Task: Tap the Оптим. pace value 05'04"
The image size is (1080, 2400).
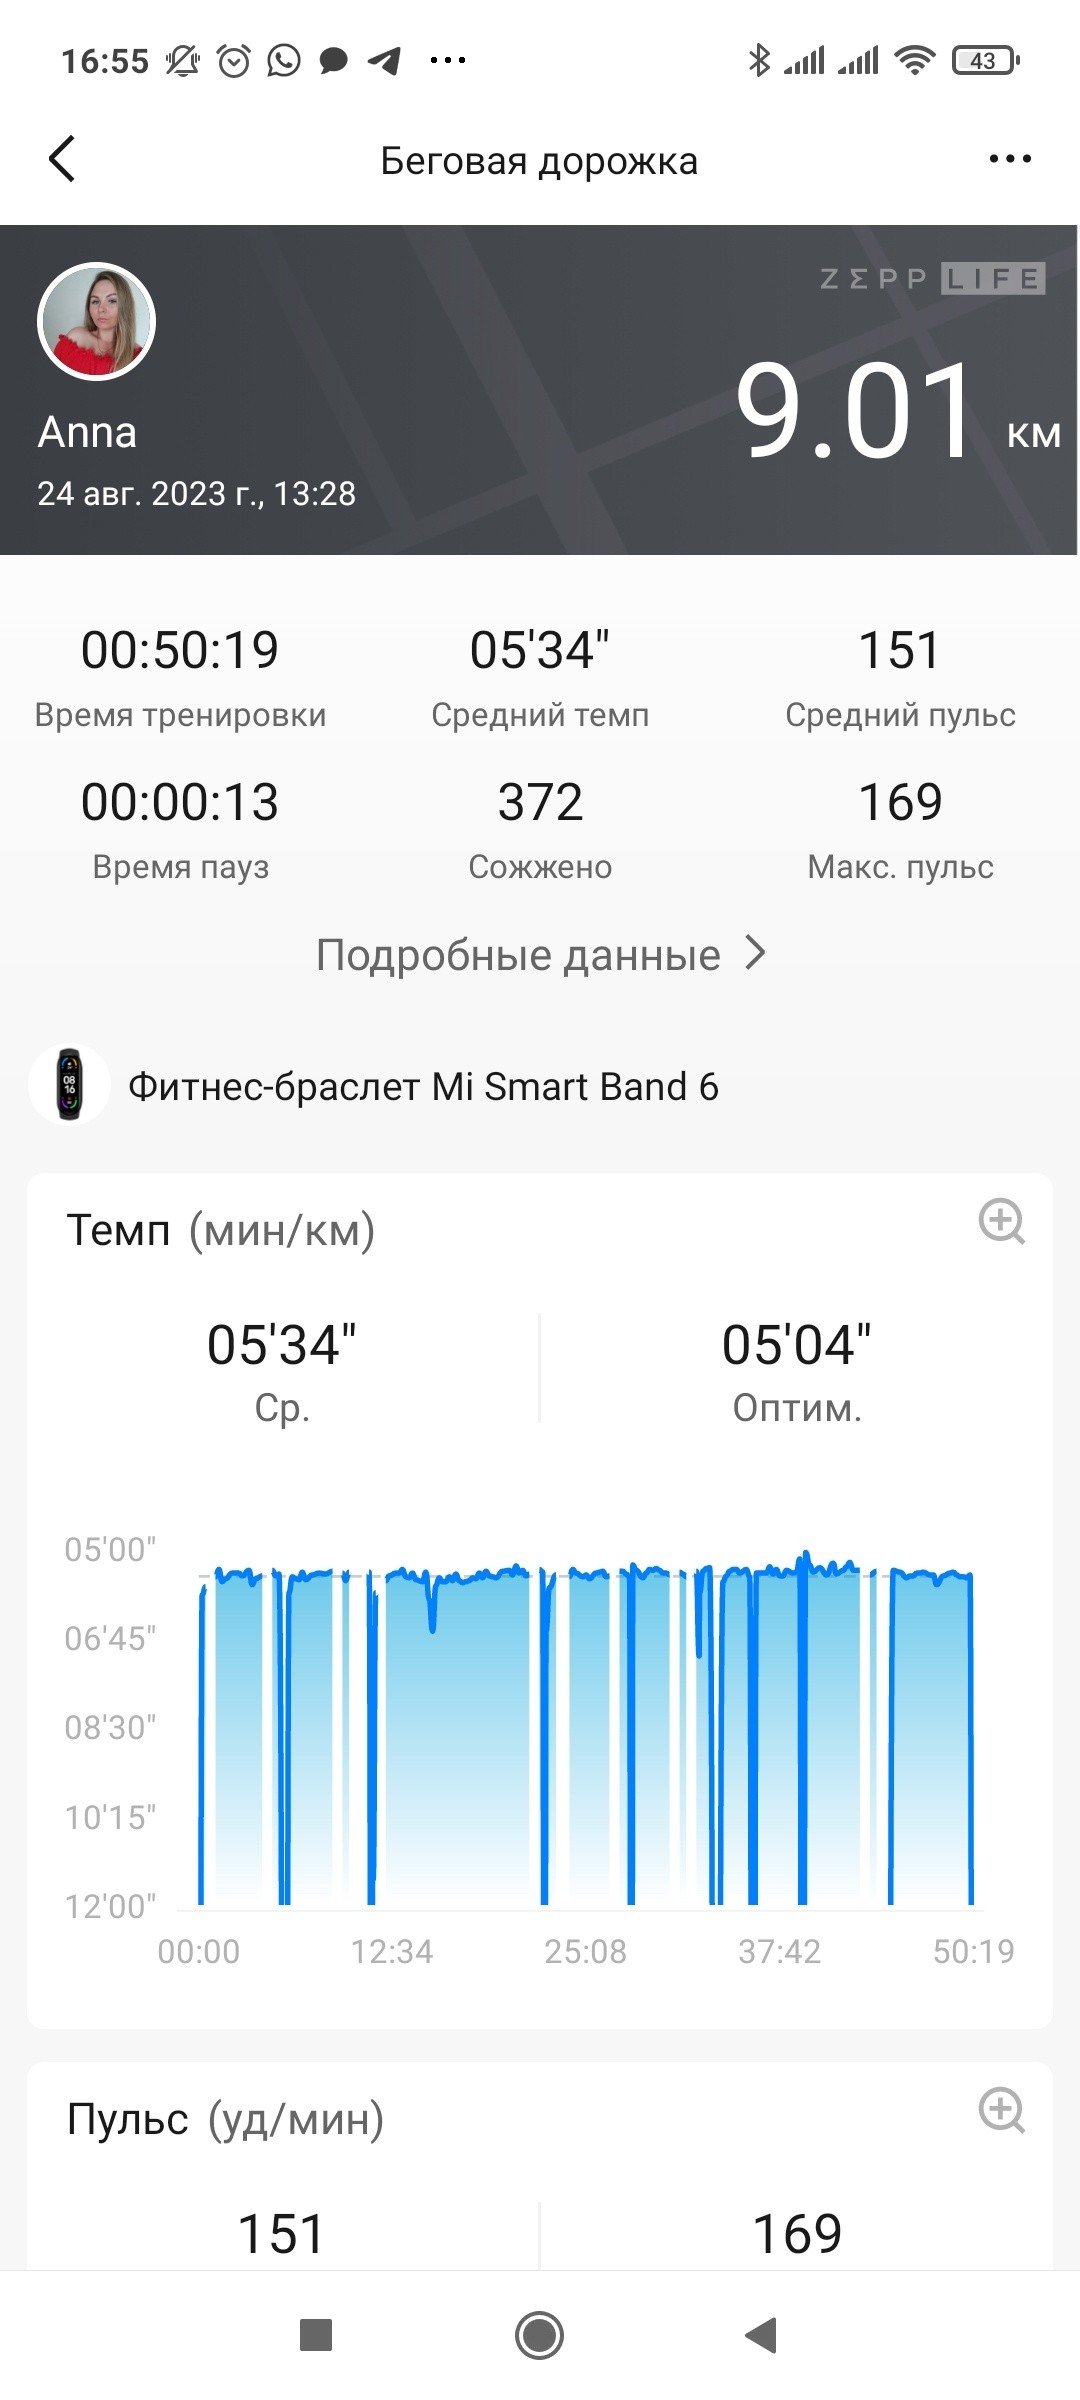Action: click(x=796, y=1345)
